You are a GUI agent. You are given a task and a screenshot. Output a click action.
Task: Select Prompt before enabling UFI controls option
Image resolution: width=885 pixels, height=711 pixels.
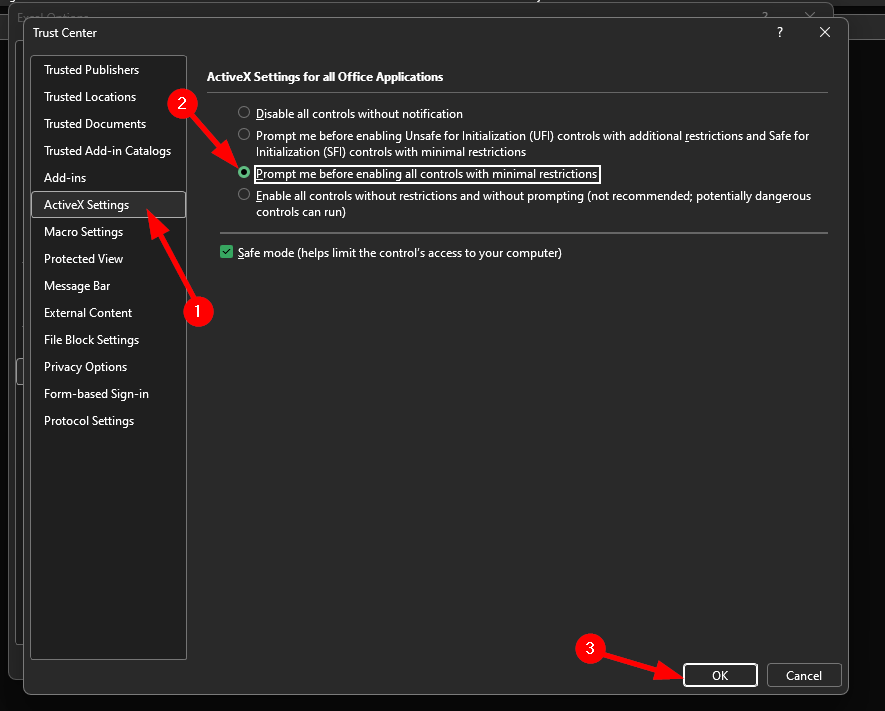point(244,134)
